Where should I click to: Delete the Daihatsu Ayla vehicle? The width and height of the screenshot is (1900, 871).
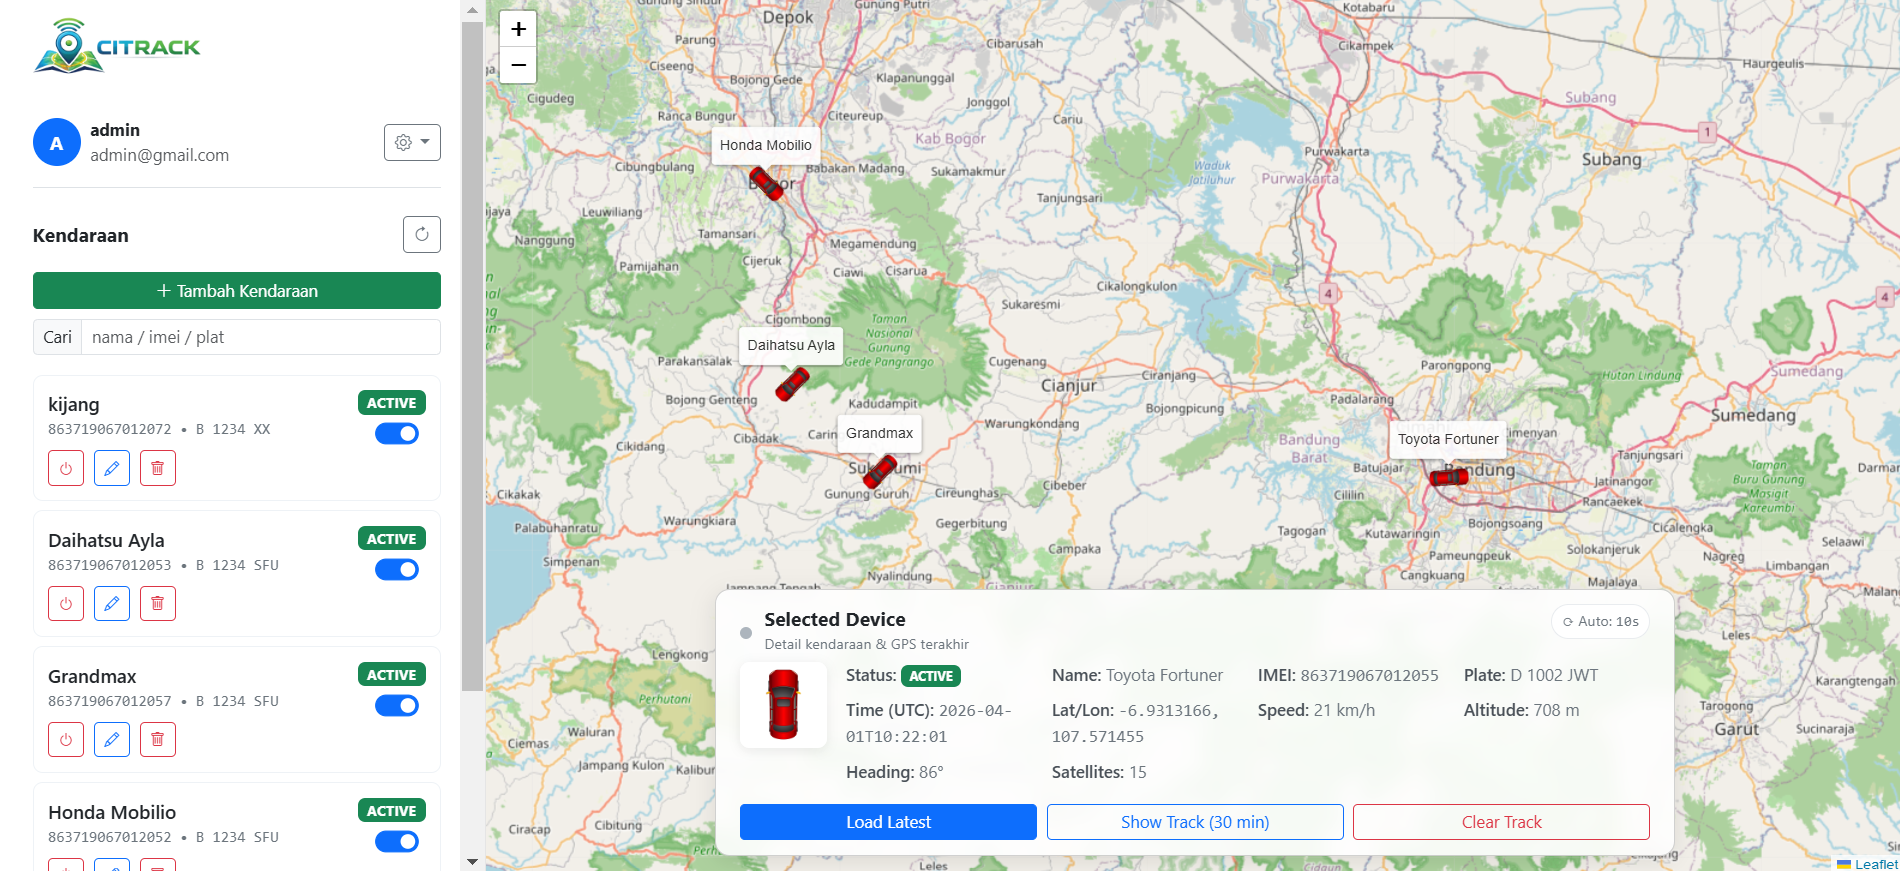pos(158,603)
